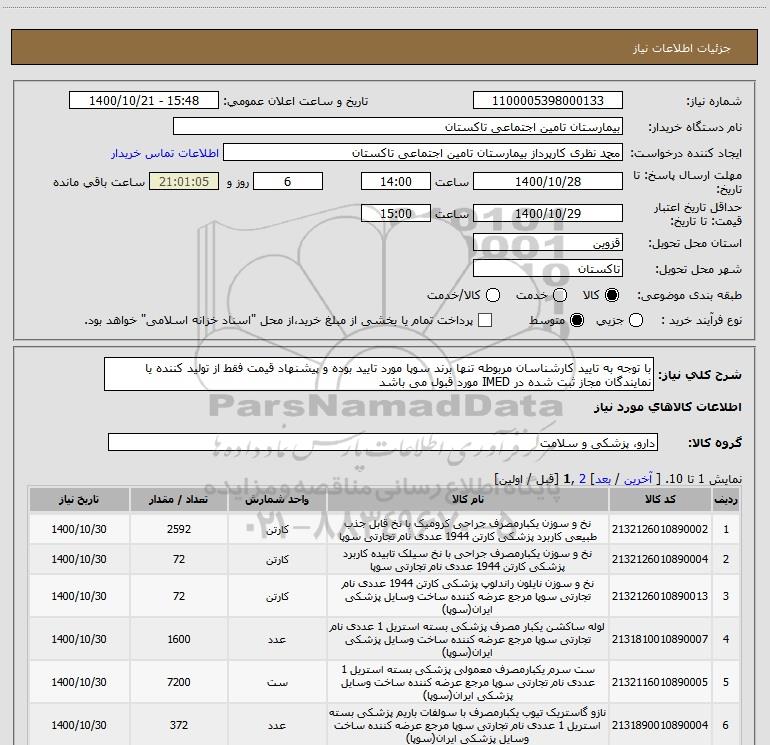Click the city field تاکستان
The height and width of the screenshot is (745, 770).
[548, 269]
